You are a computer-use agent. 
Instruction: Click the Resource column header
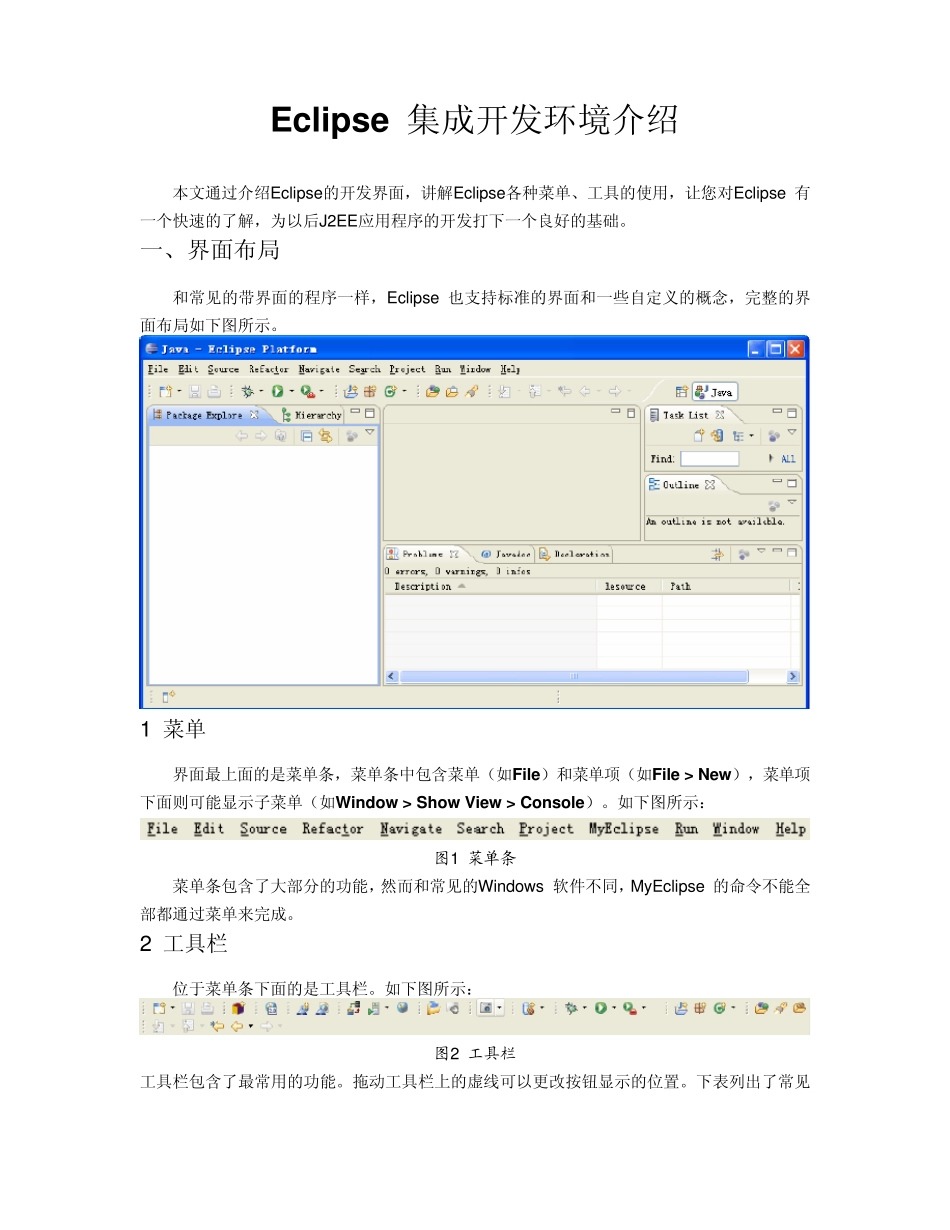click(x=630, y=587)
